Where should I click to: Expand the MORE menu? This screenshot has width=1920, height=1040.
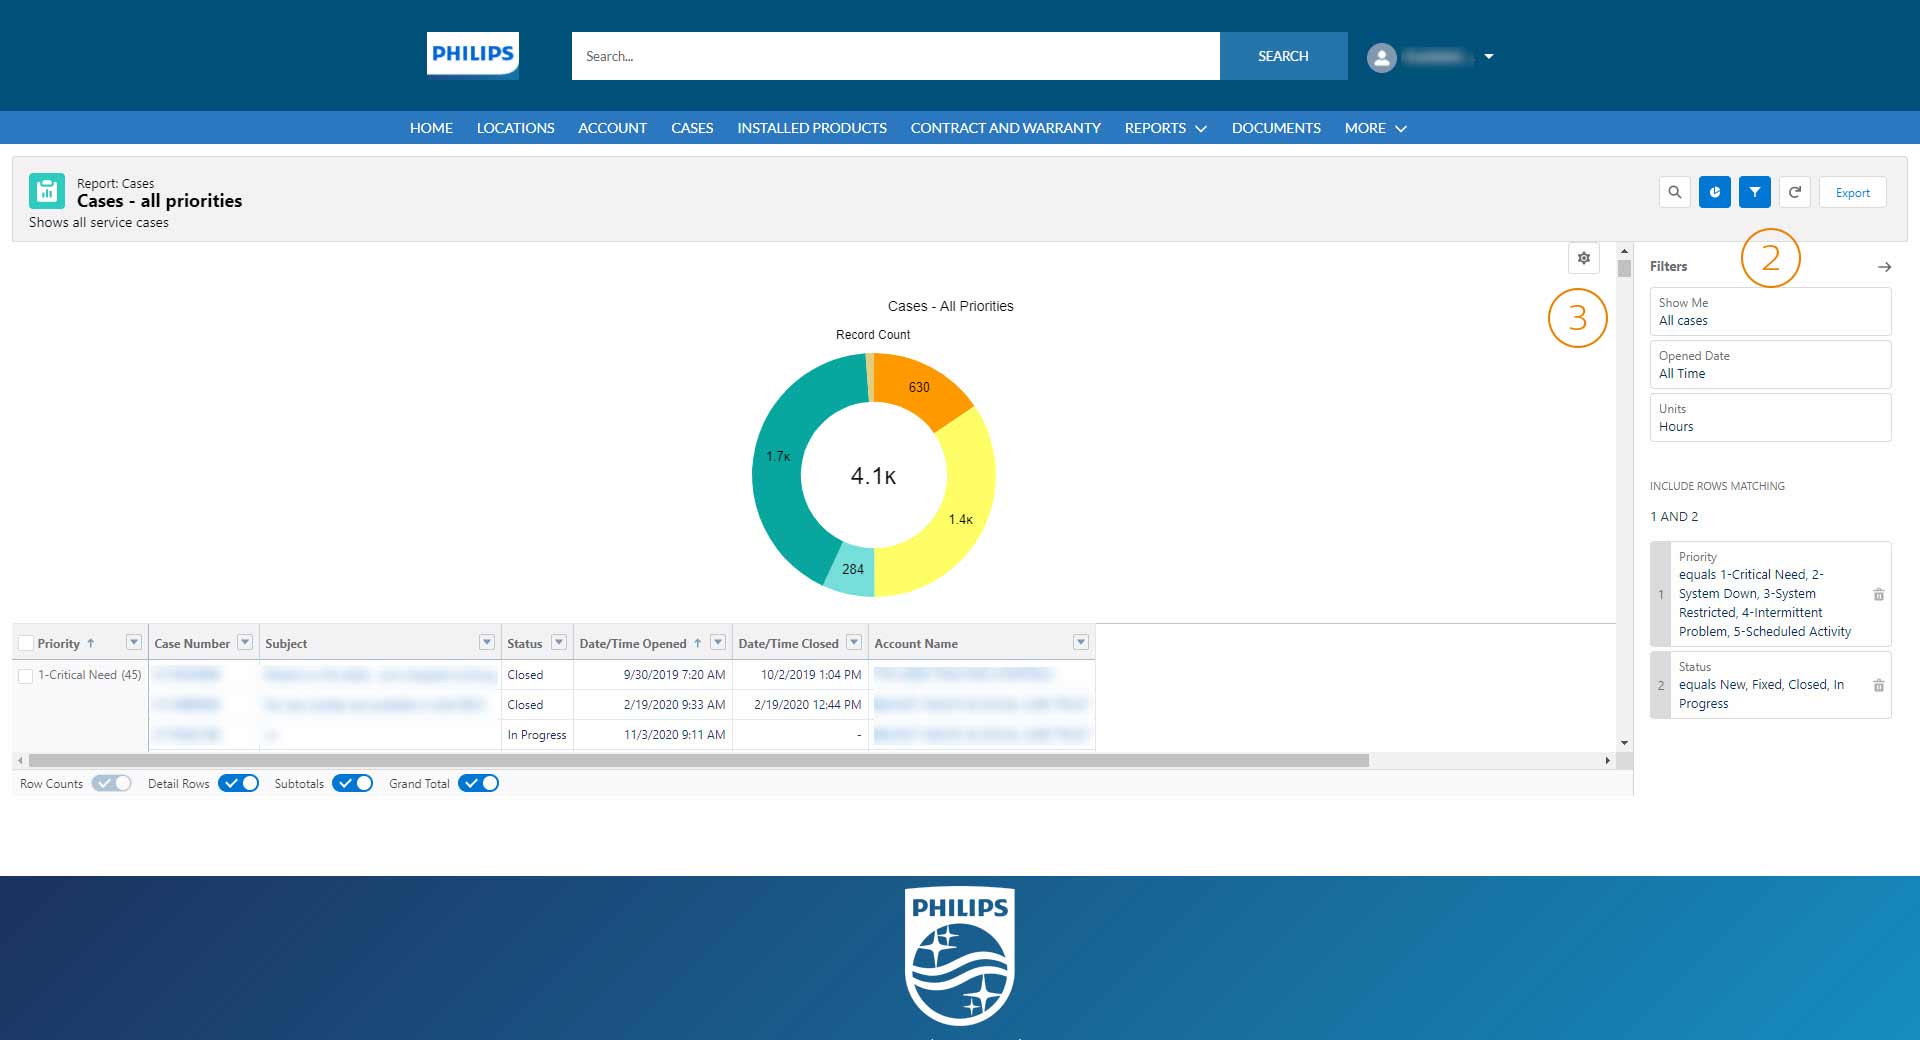[x=1375, y=128]
